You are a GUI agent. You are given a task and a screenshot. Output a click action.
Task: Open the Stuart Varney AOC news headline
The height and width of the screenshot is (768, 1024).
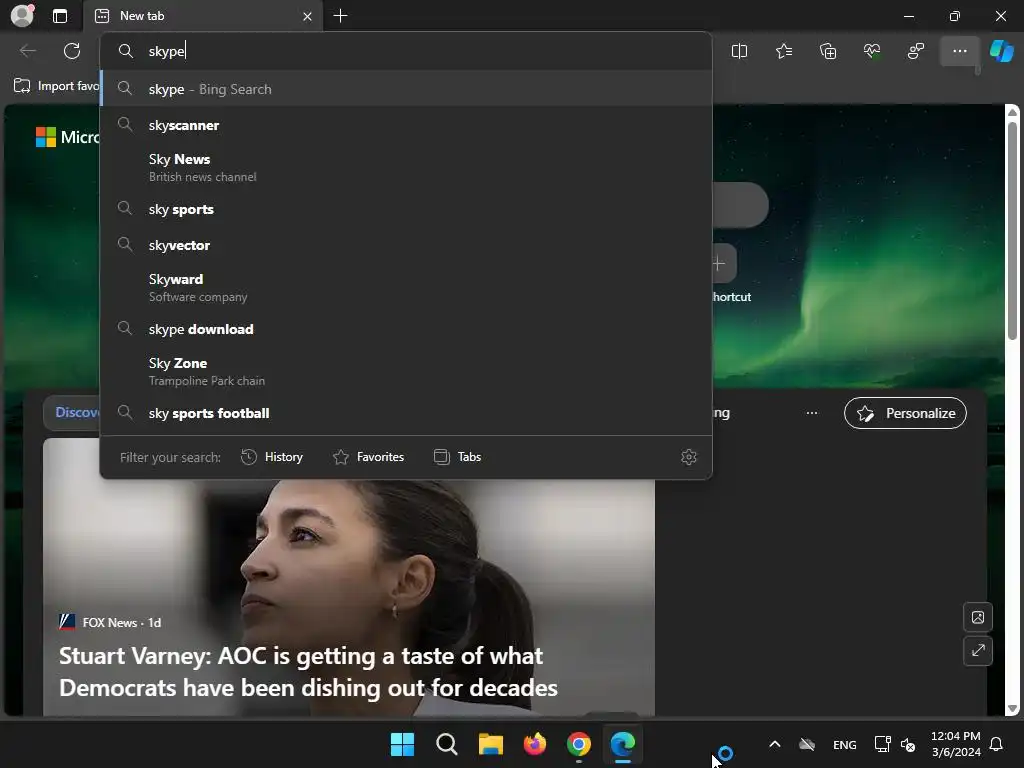click(x=308, y=671)
